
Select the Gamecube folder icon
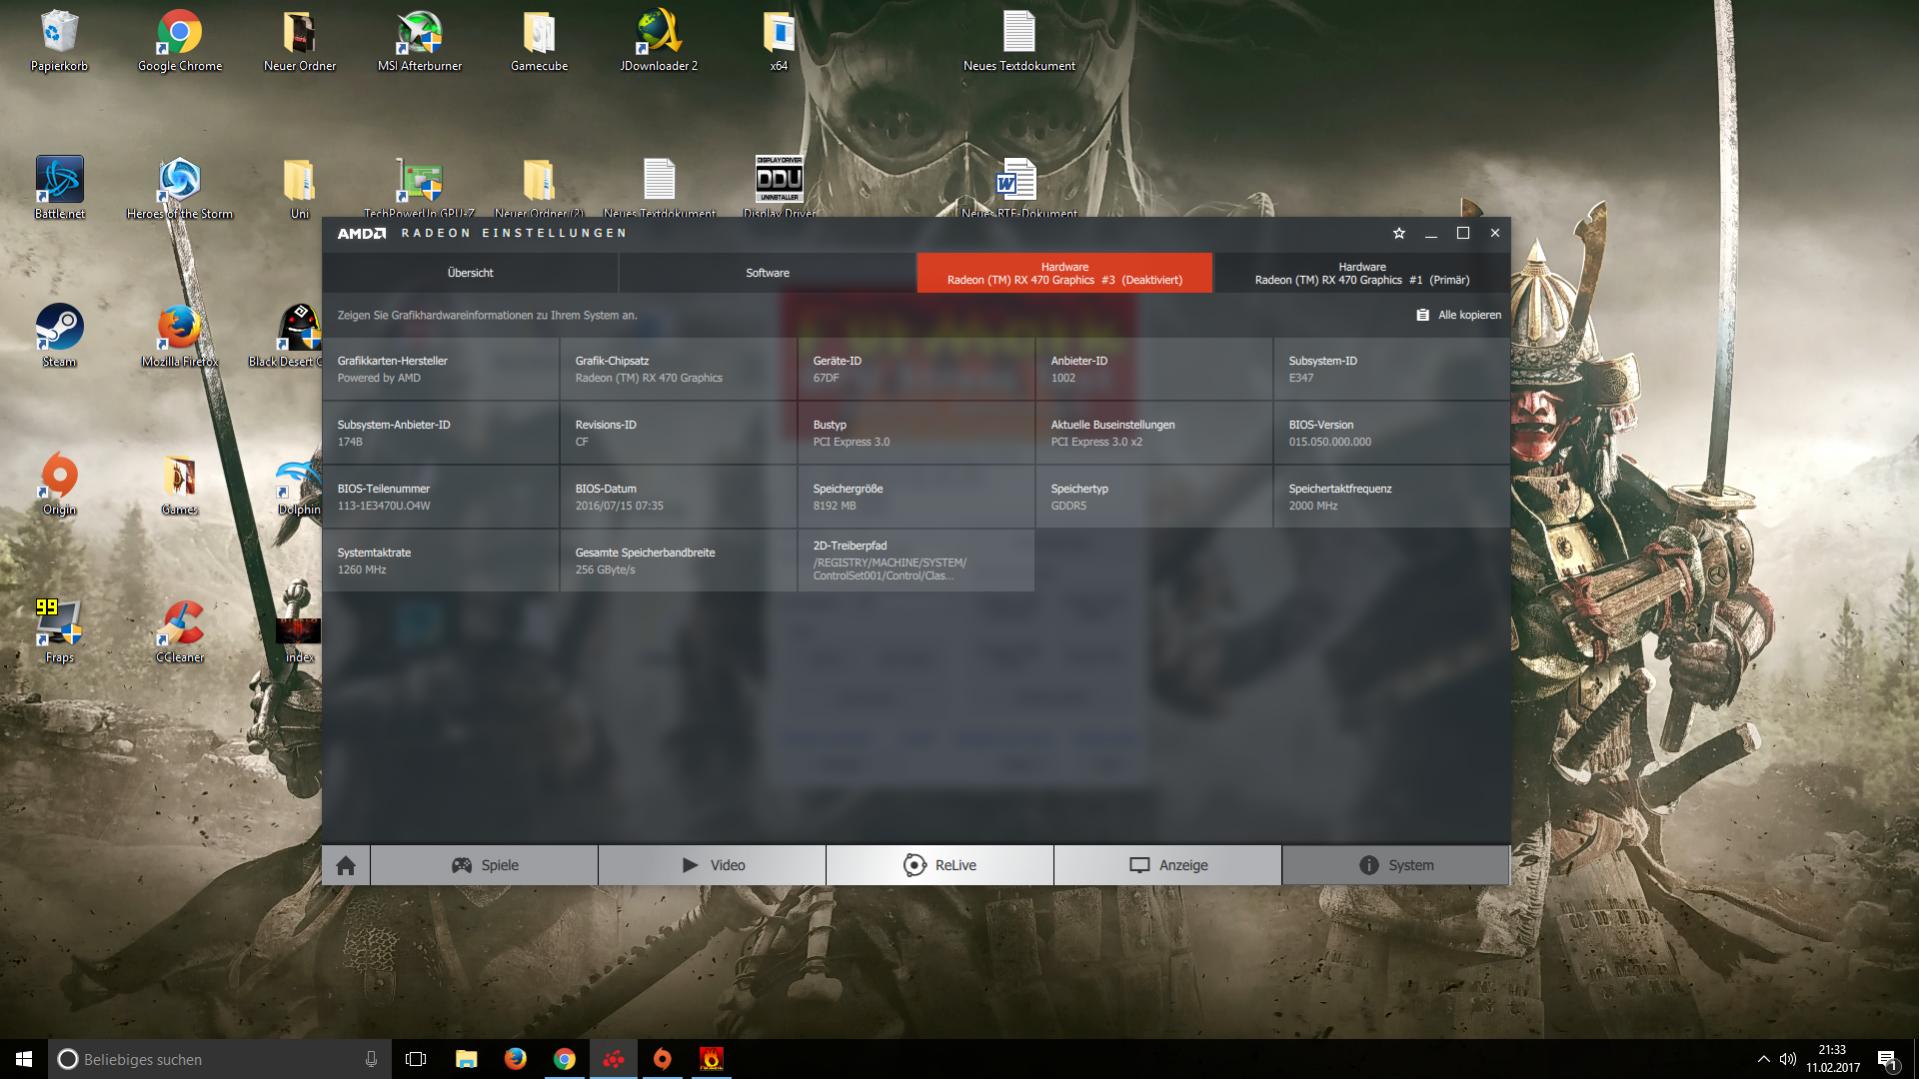point(539,41)
